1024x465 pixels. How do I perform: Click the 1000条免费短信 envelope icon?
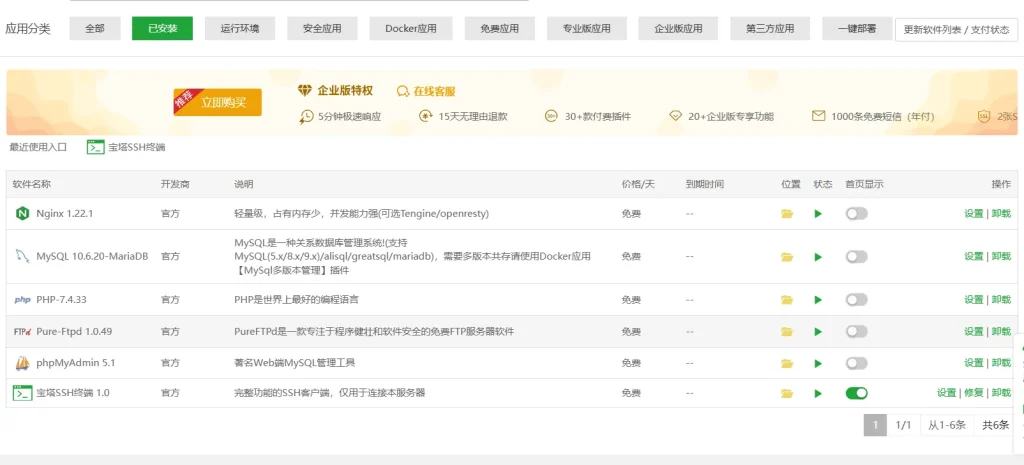click(818, 116)
